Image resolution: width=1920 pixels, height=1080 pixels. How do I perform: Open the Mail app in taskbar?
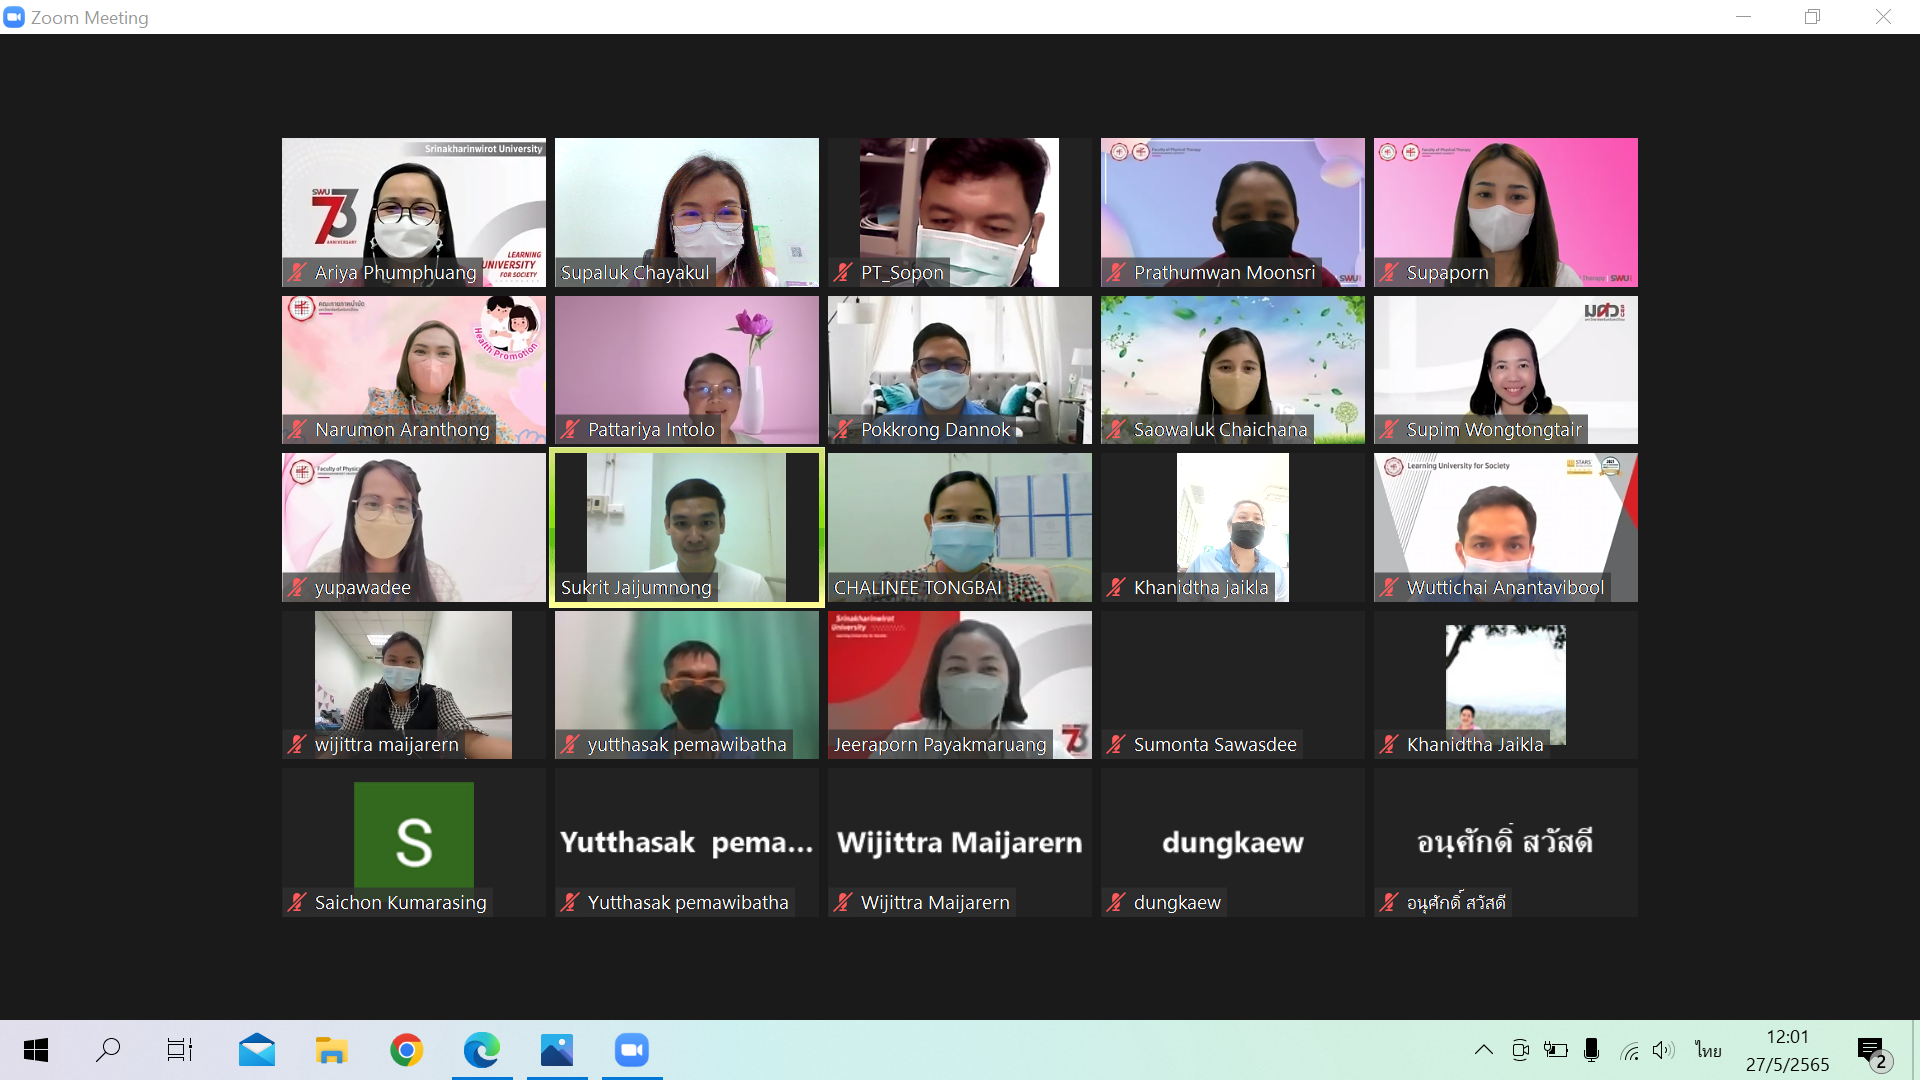[257, 1050]
